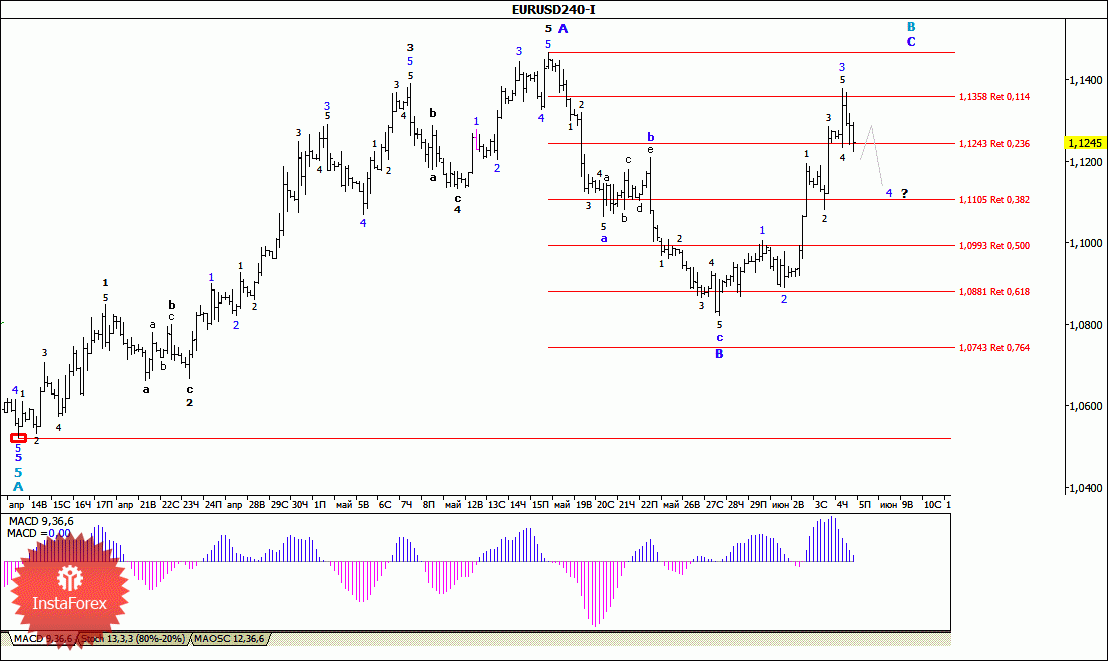Click the 1,1000 price axis value
The height and width of the screenshot is (661, 1108).
pos(1085,243)
